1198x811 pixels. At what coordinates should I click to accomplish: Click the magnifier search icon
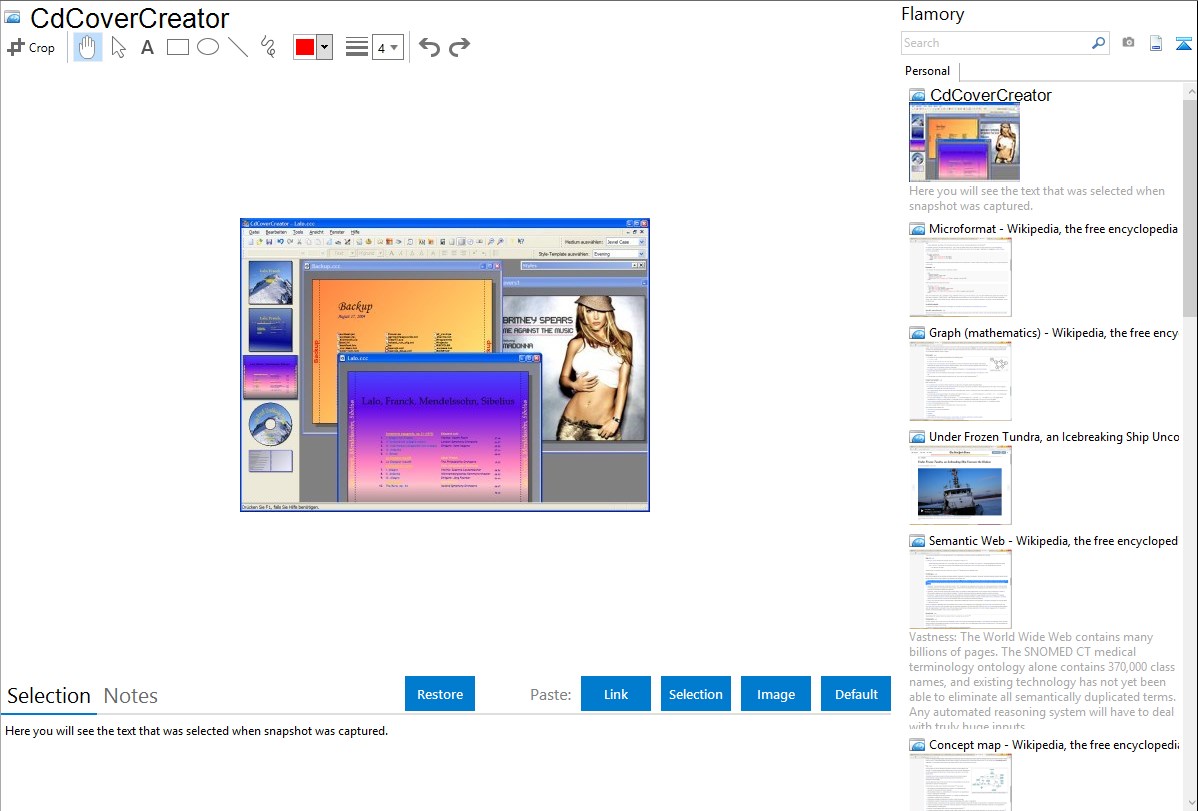click(x=1099, y=43)
